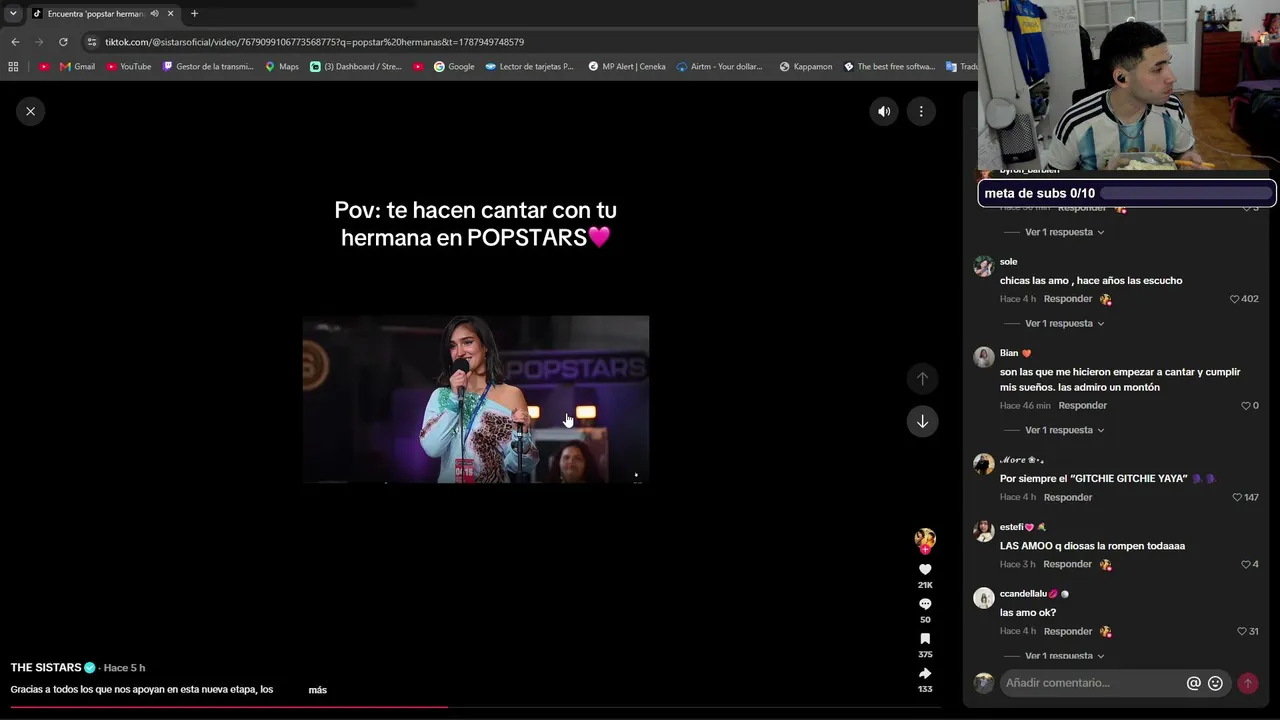
Task: Open the Maps bookmark
Action: pyautogui.click(x=281, y=67)
